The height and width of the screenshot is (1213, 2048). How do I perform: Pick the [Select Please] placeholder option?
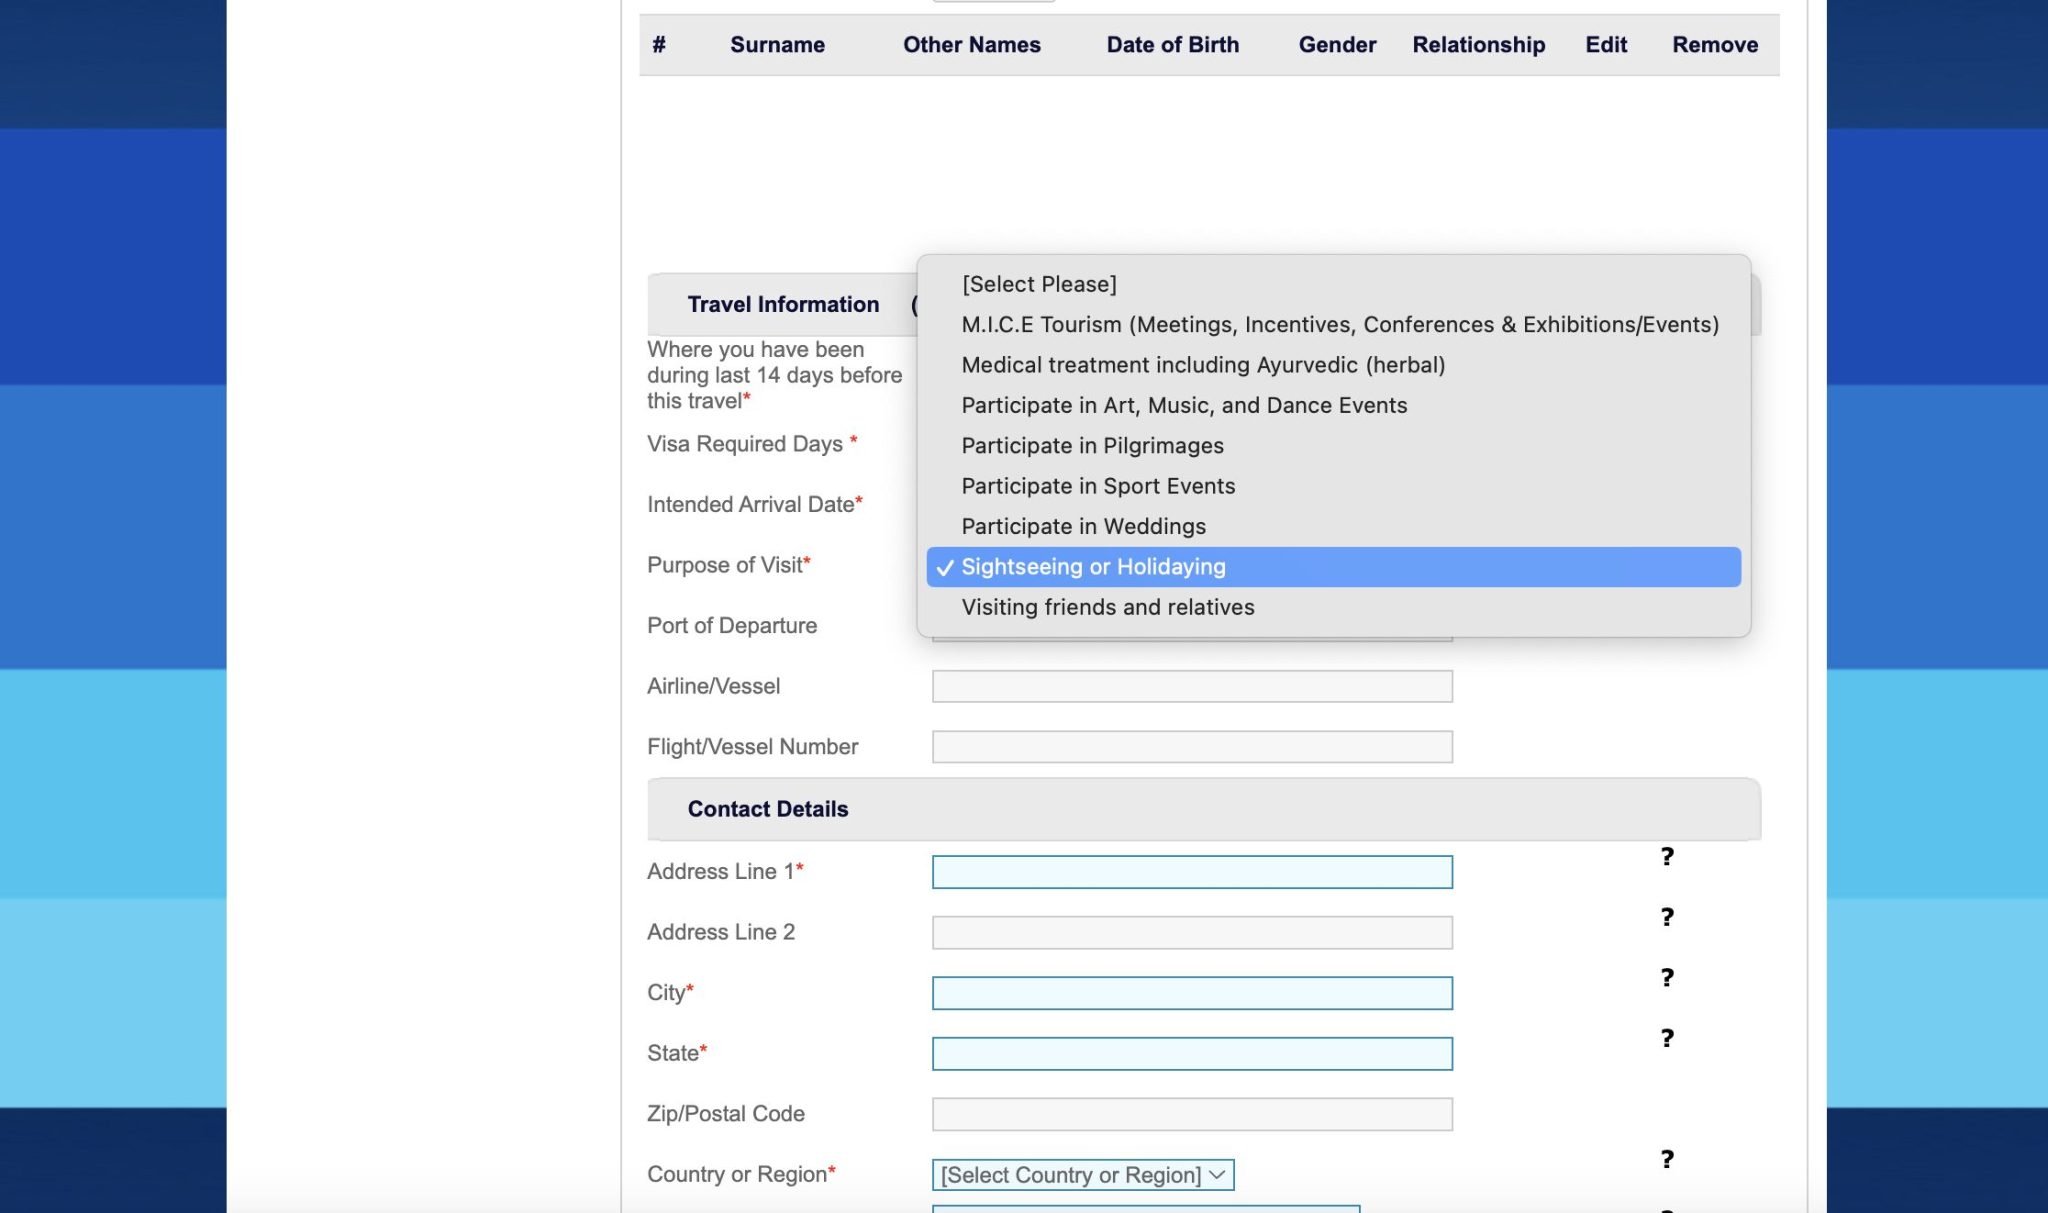[1333, 284]
